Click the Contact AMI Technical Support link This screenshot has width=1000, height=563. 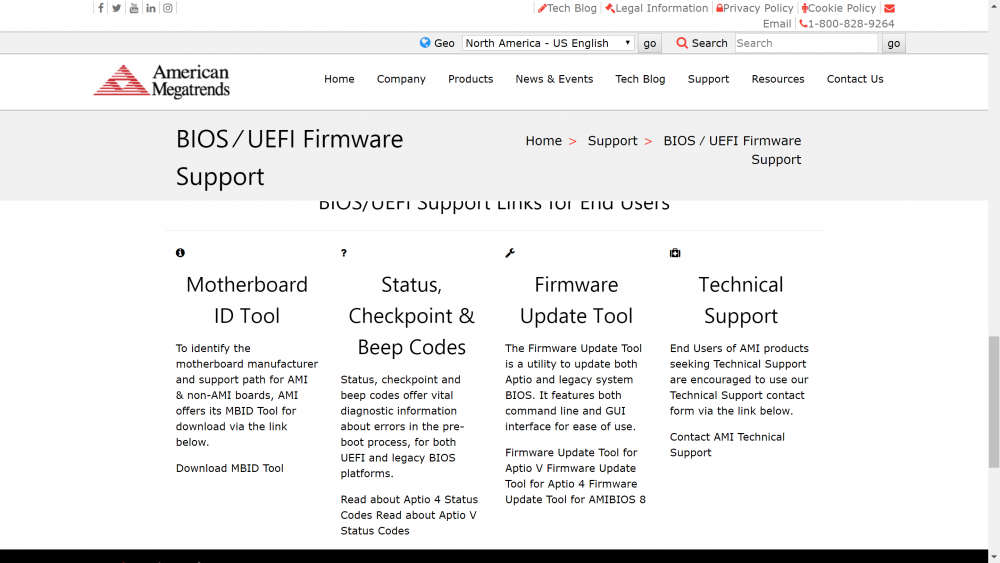(x=727, y=444)
